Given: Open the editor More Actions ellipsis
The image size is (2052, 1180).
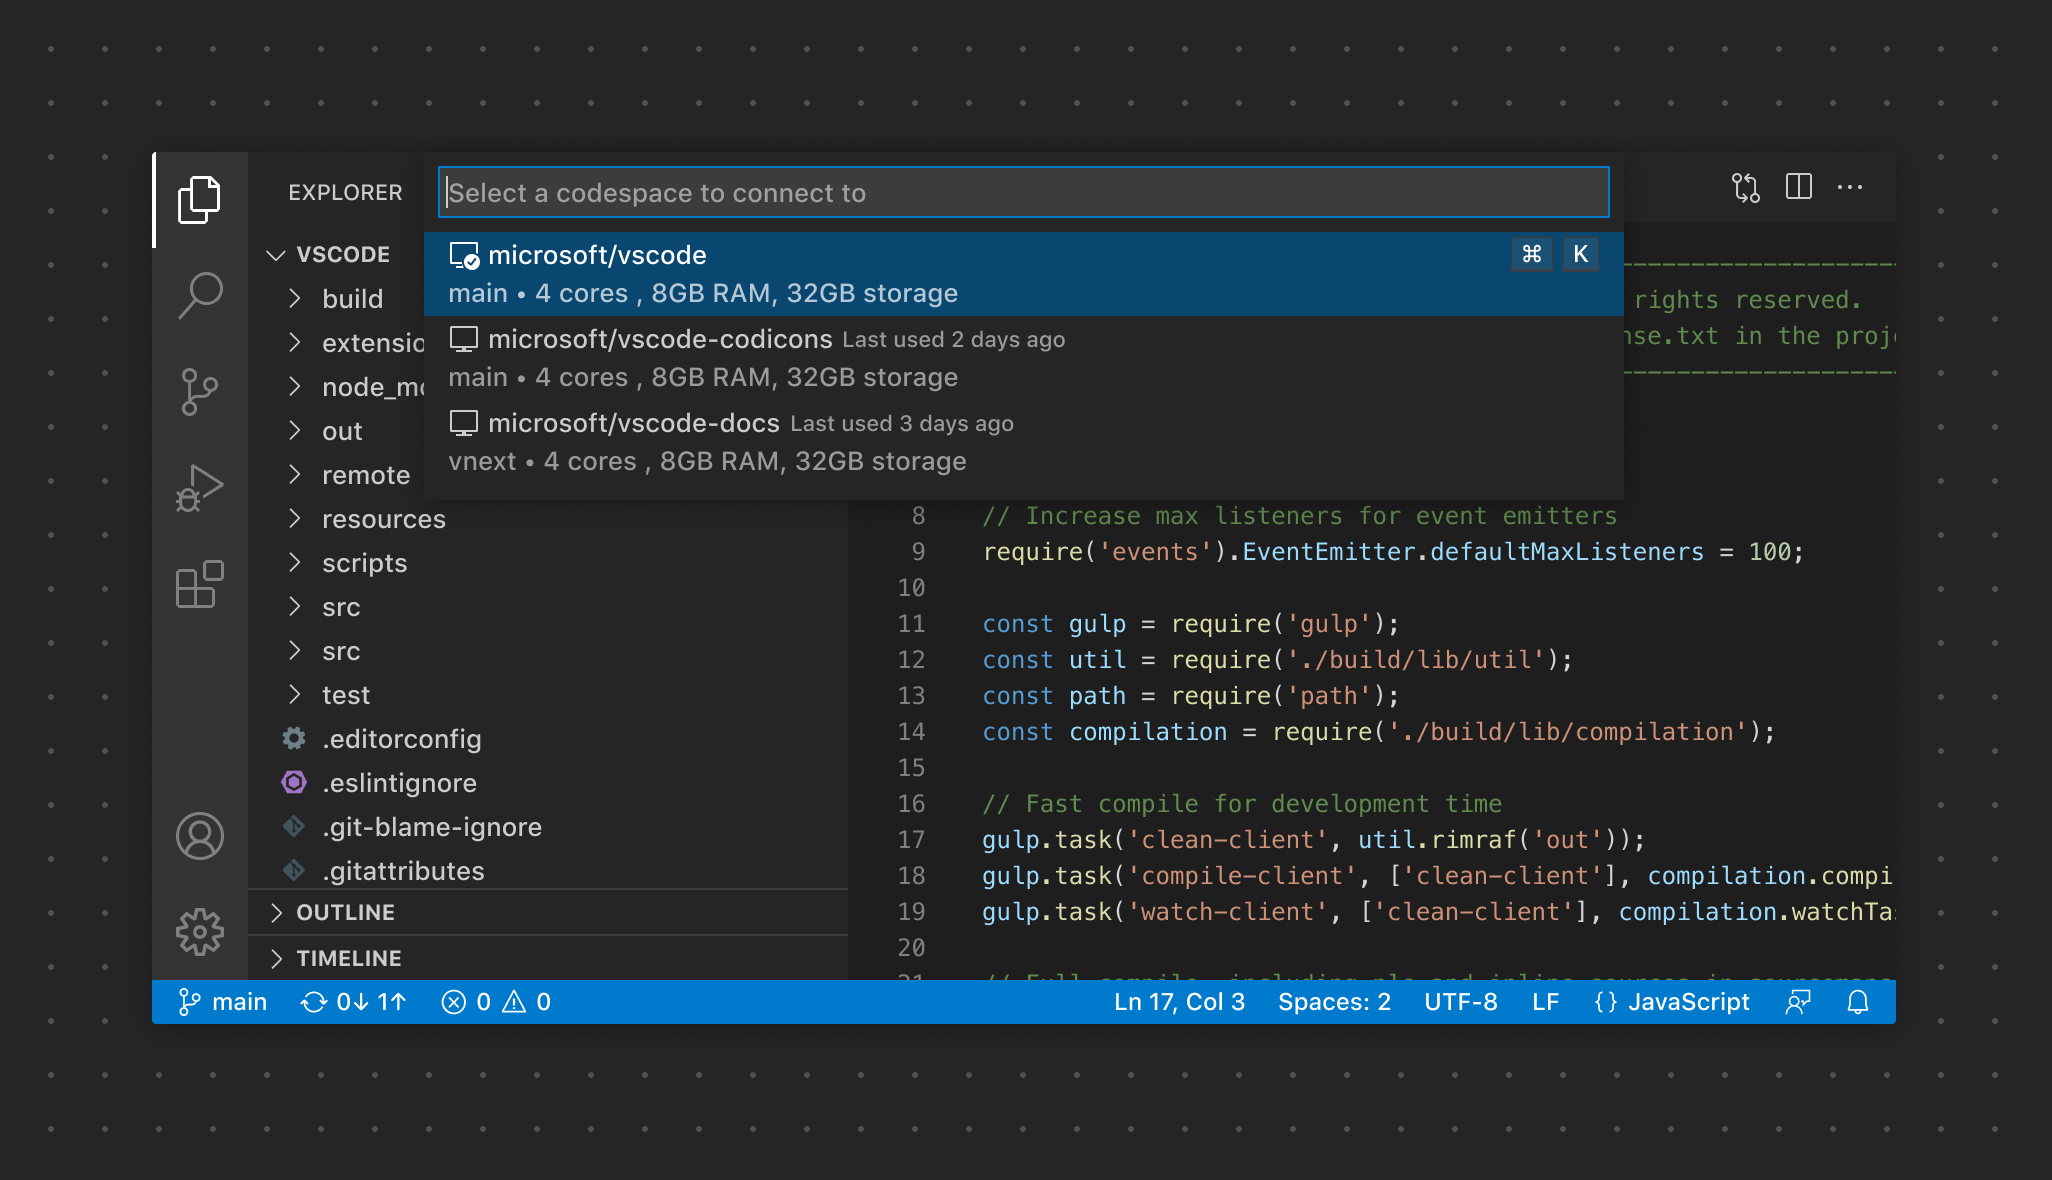Looking at the screenshot, I should 1850,187.
